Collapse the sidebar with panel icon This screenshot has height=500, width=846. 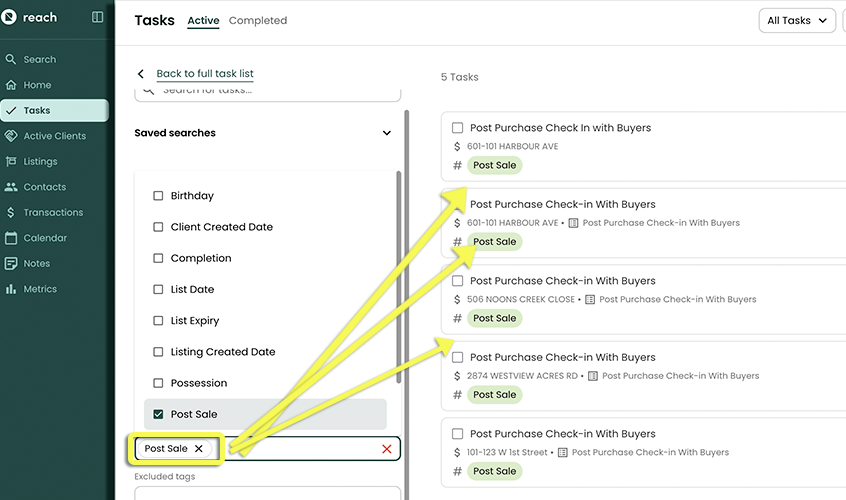[x=97, y=17]
